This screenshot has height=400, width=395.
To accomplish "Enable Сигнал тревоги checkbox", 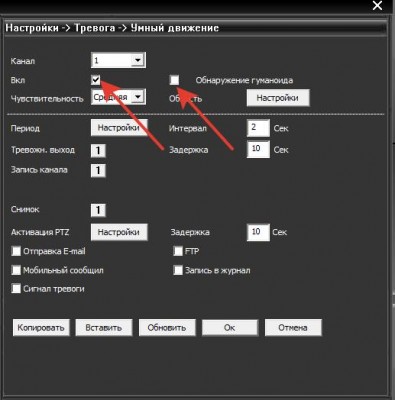I will [16, 288].
